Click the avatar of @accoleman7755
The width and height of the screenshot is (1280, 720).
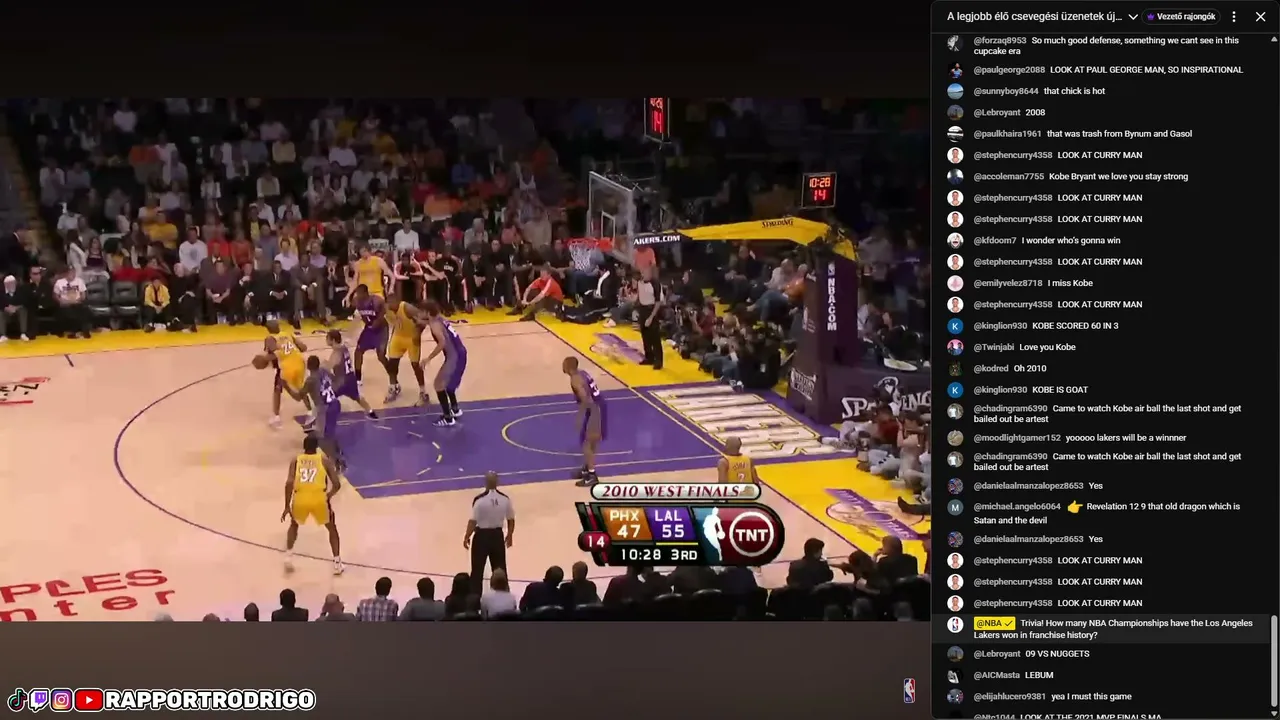[x=955, y=177]
